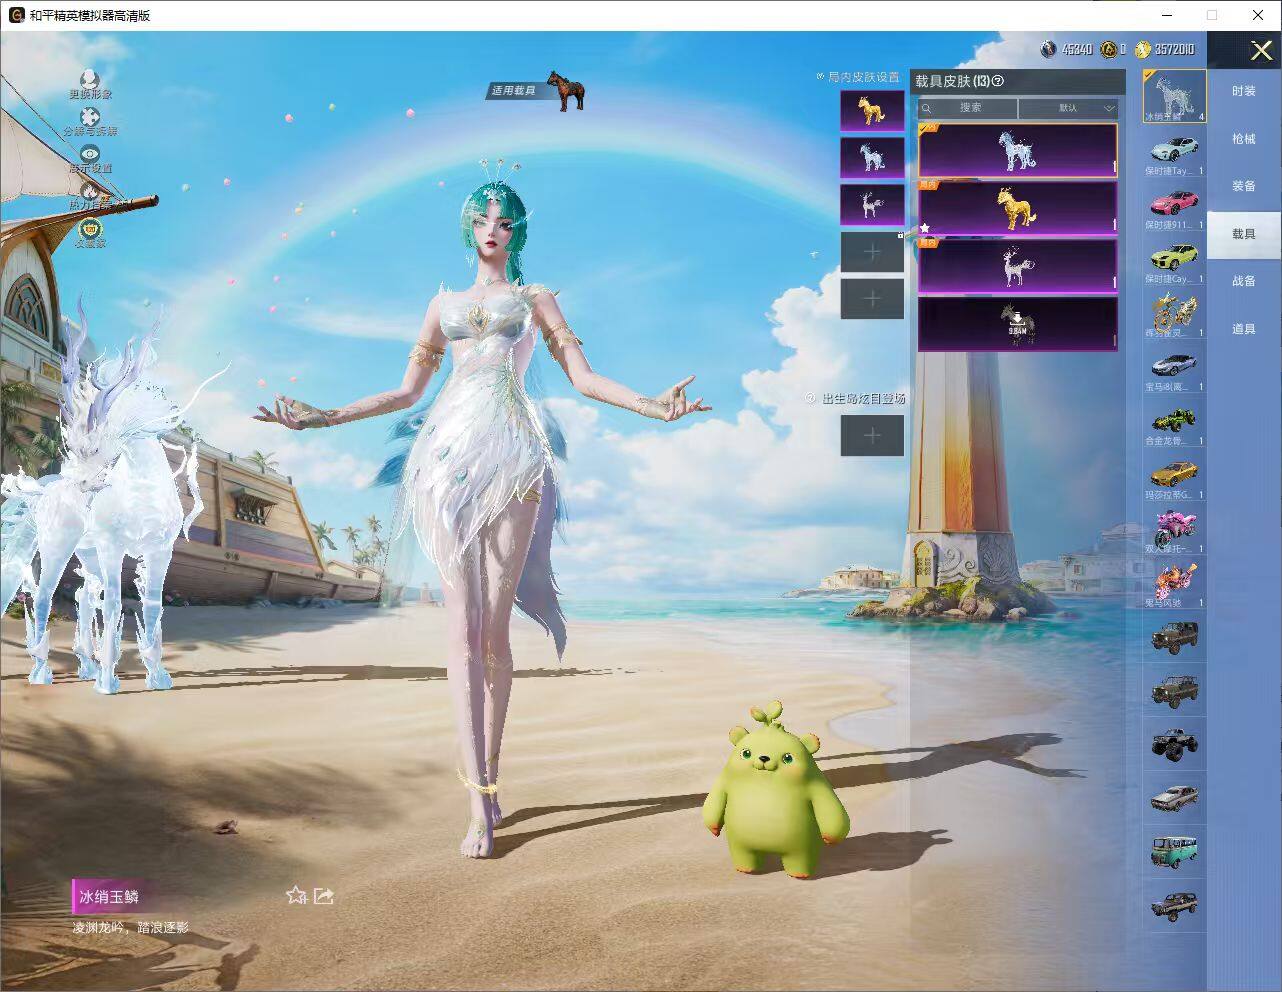Click the 冰绡玉鳞 skin name label
This screenshot has width=1282, height=992.
109,897
